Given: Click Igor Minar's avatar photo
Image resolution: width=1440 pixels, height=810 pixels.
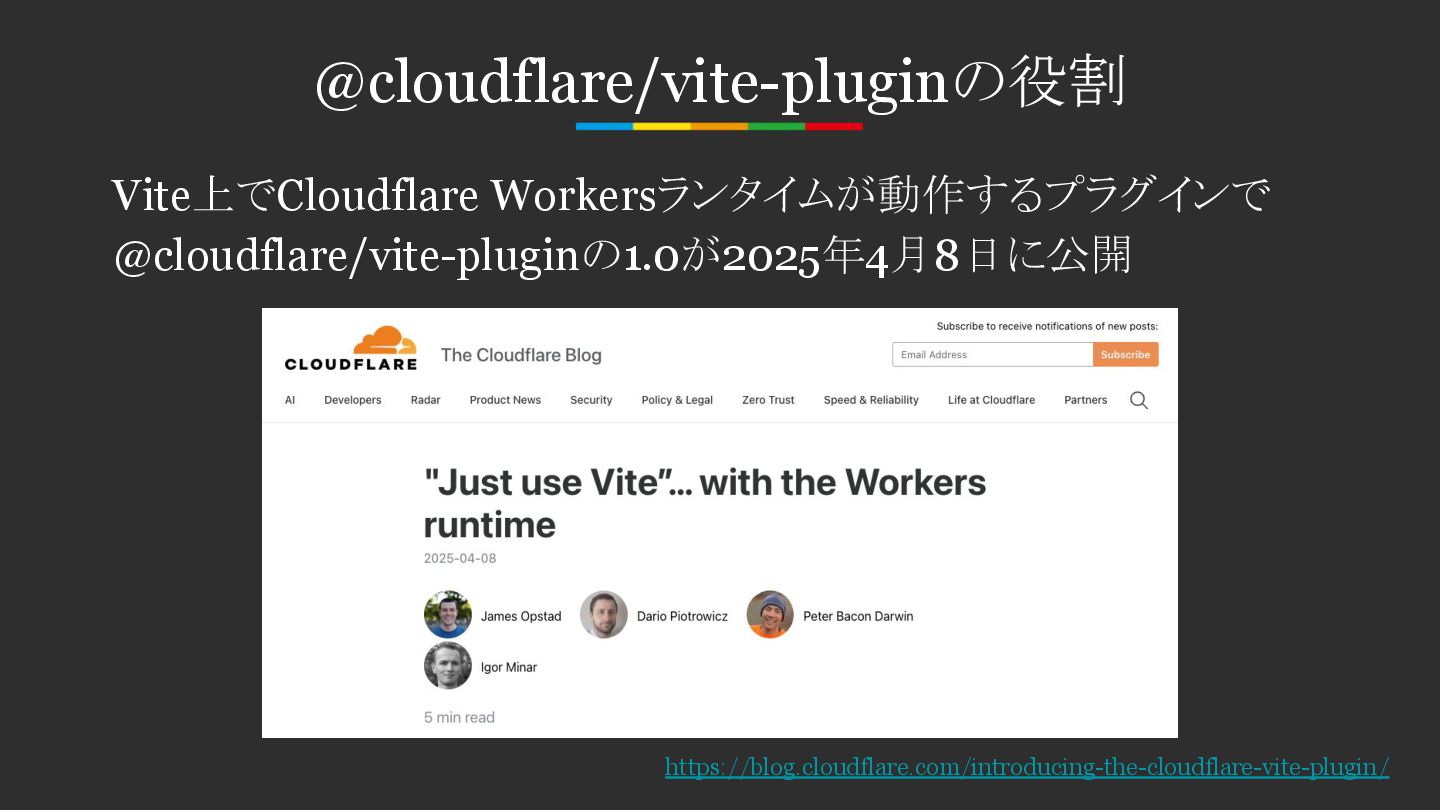Looking at the screenshot, I should (448, 666).
